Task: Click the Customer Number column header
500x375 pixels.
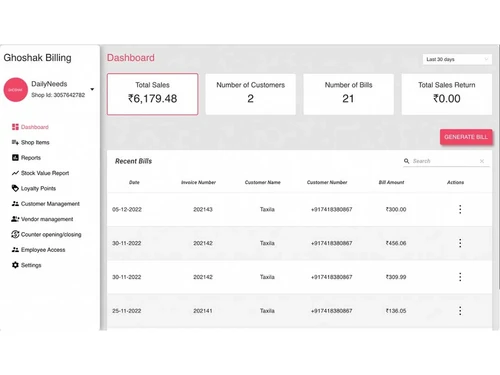Action: 327,182
